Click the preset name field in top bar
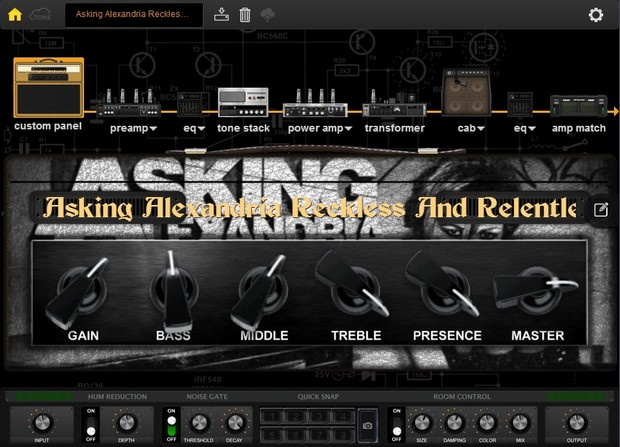Screen dimensions: 620x447 pos(134,15)
